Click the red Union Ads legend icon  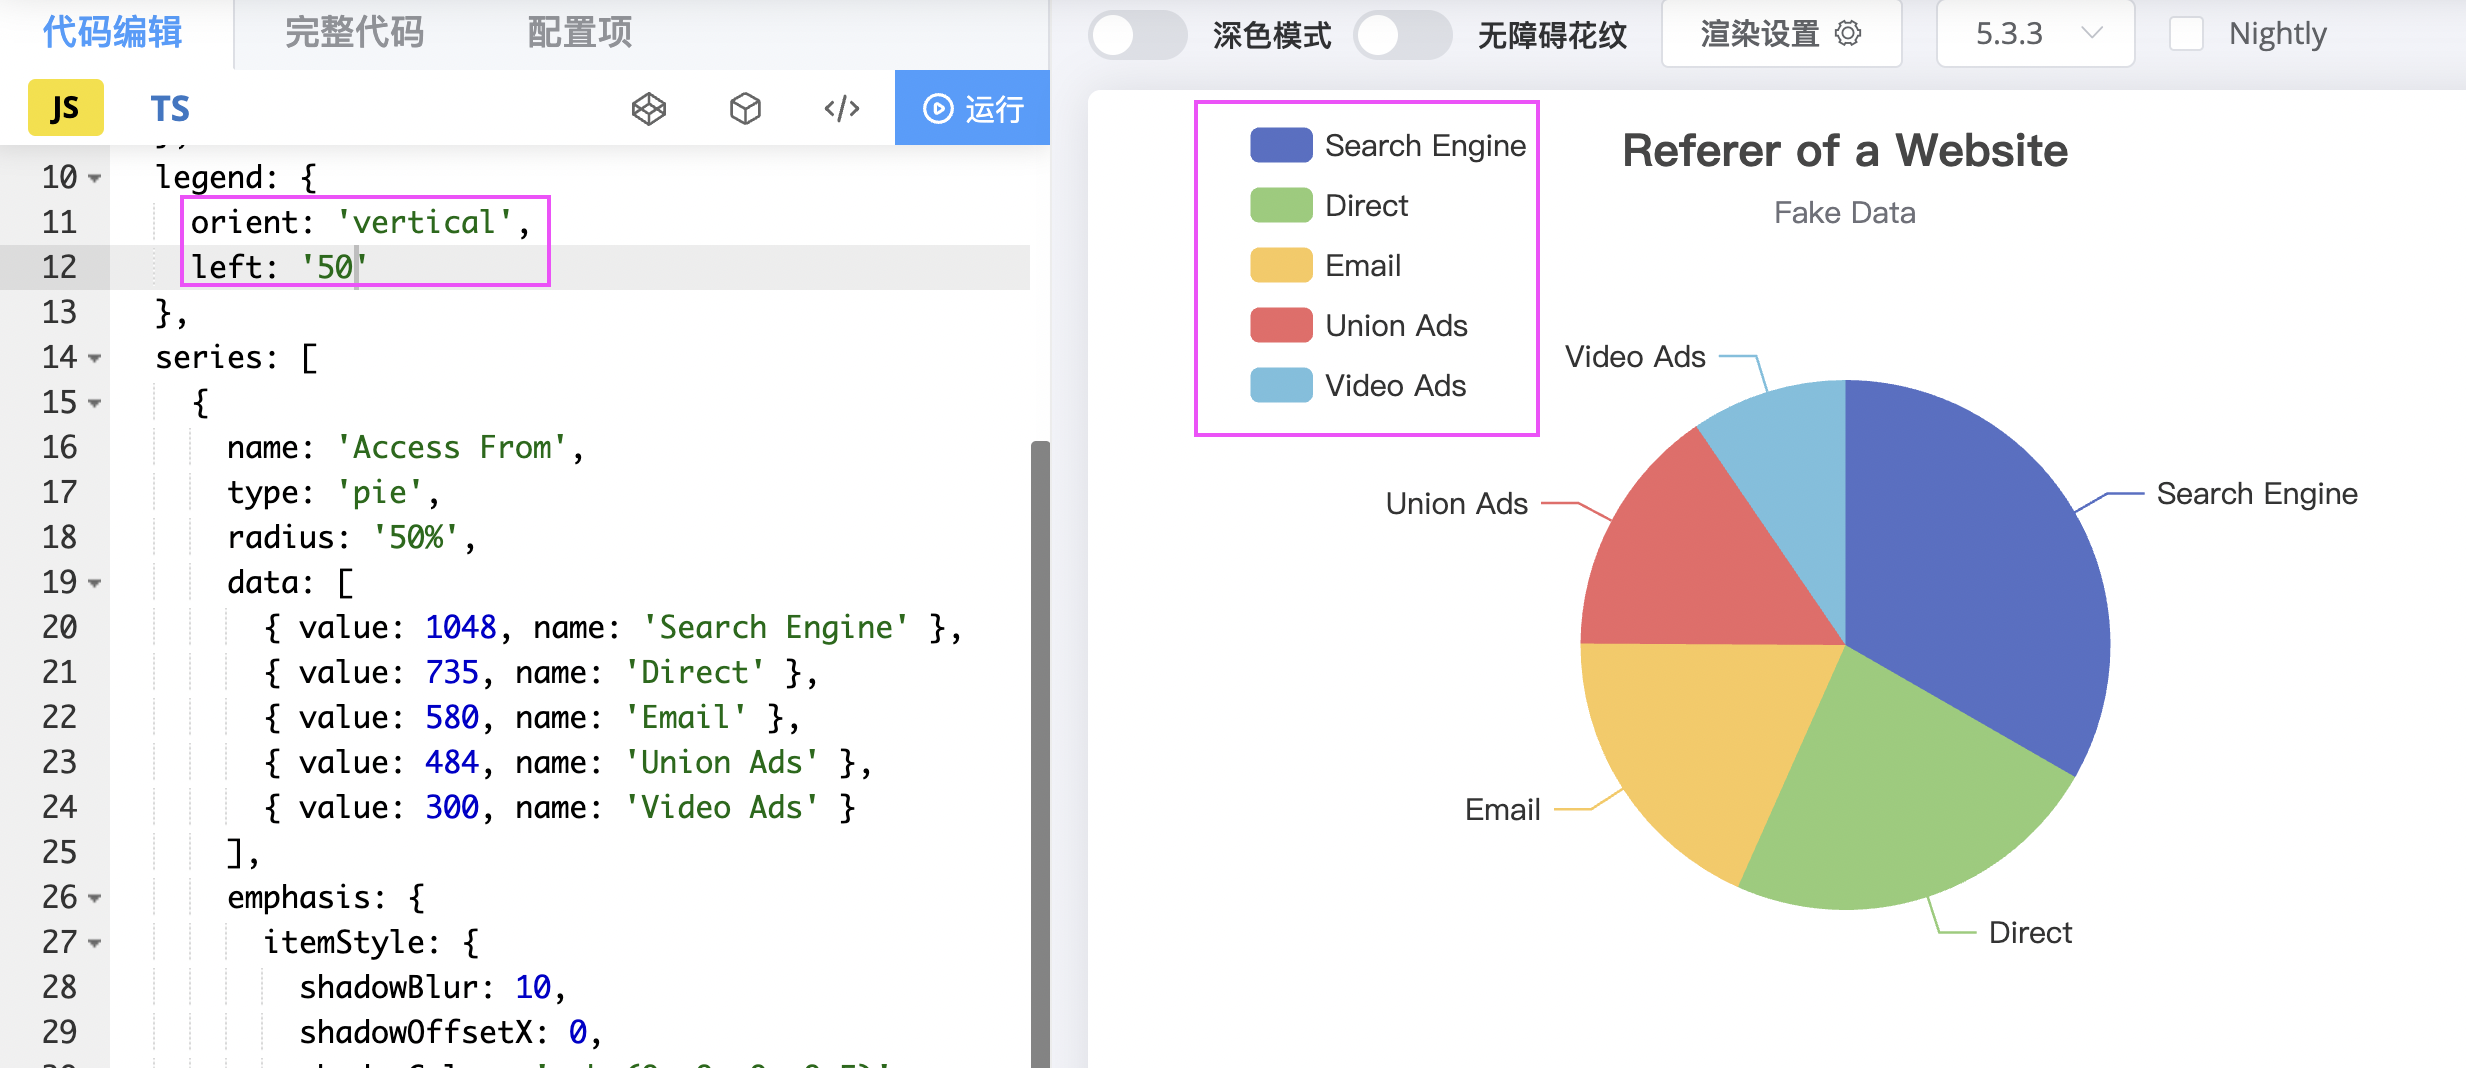1280,326
